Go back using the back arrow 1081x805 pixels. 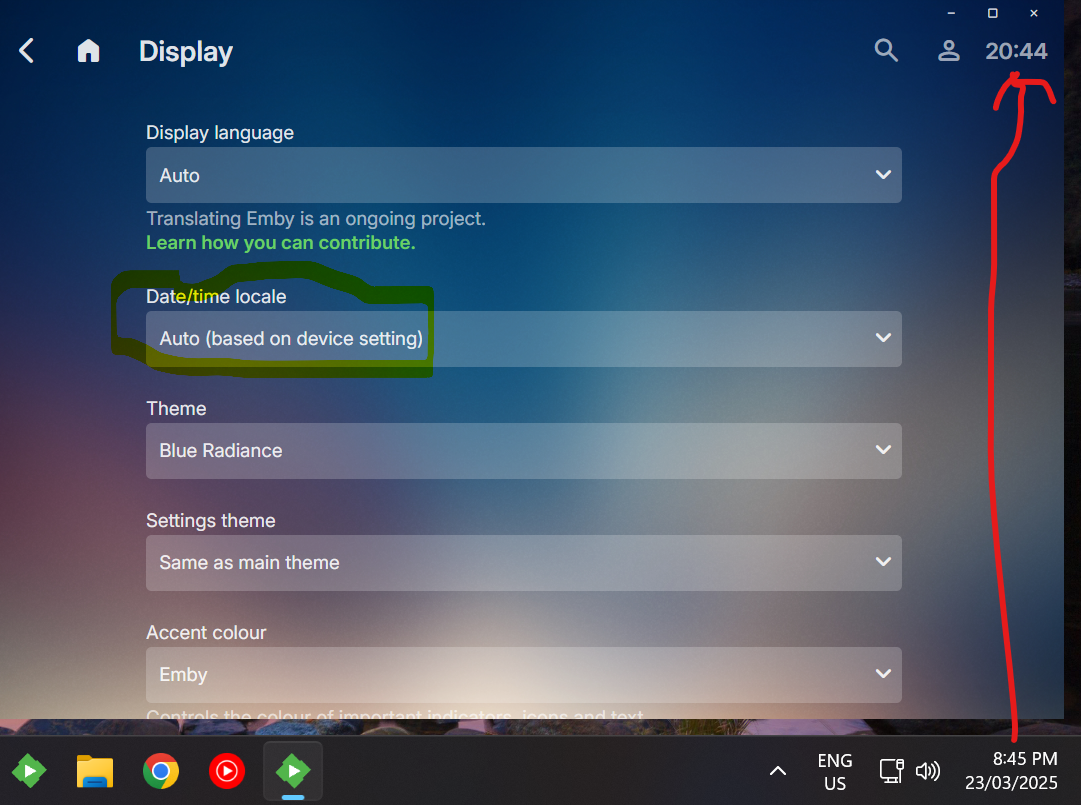point(26,51)
